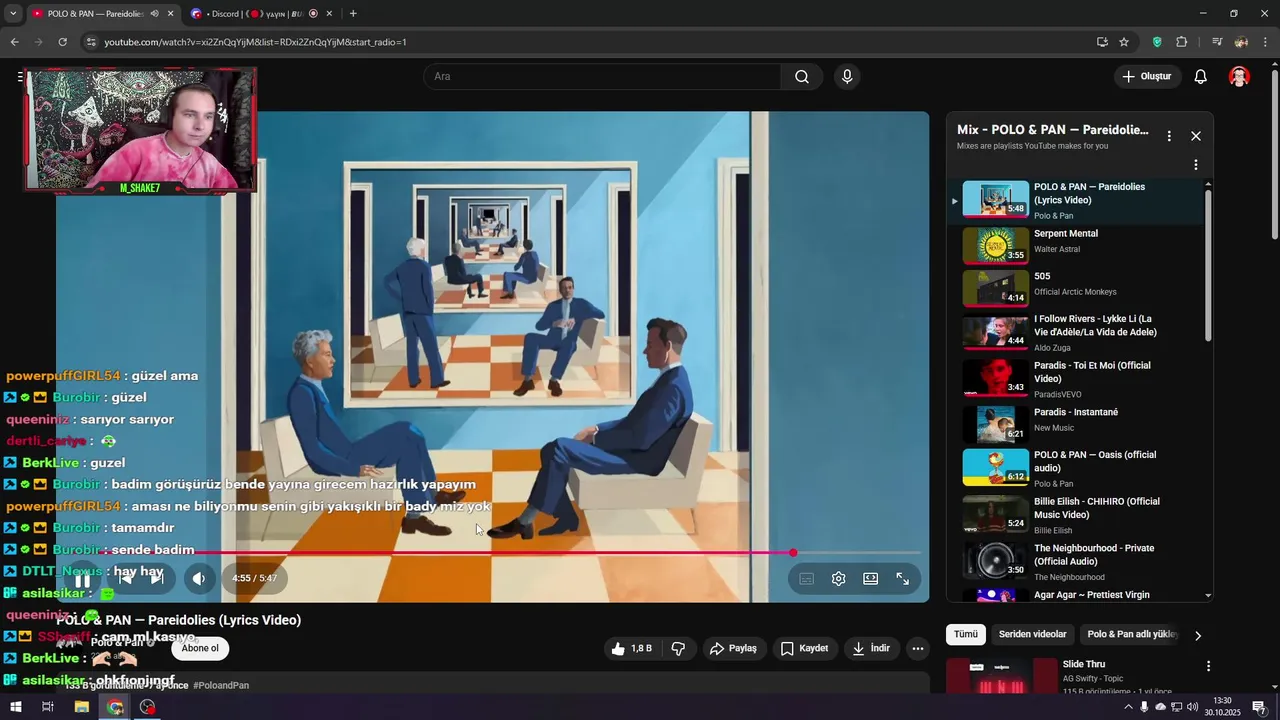The image size is (1280, 720).
Task: Open the green shield extension
Action: tap(1157, 42)
